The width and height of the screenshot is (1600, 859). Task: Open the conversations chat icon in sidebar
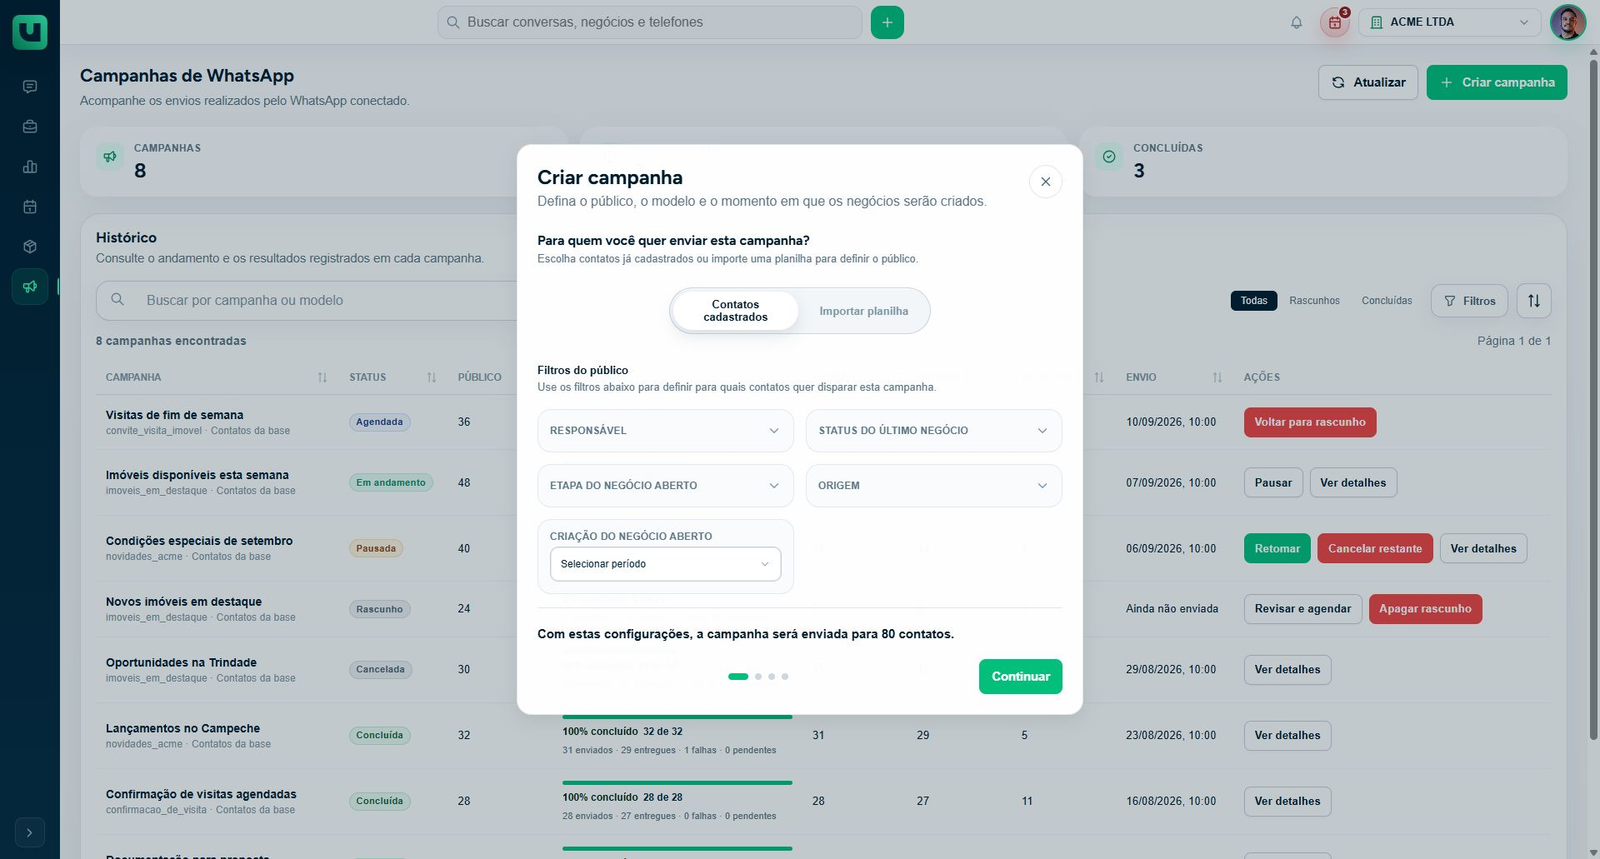pyautogui.click(x=30, y=87)
